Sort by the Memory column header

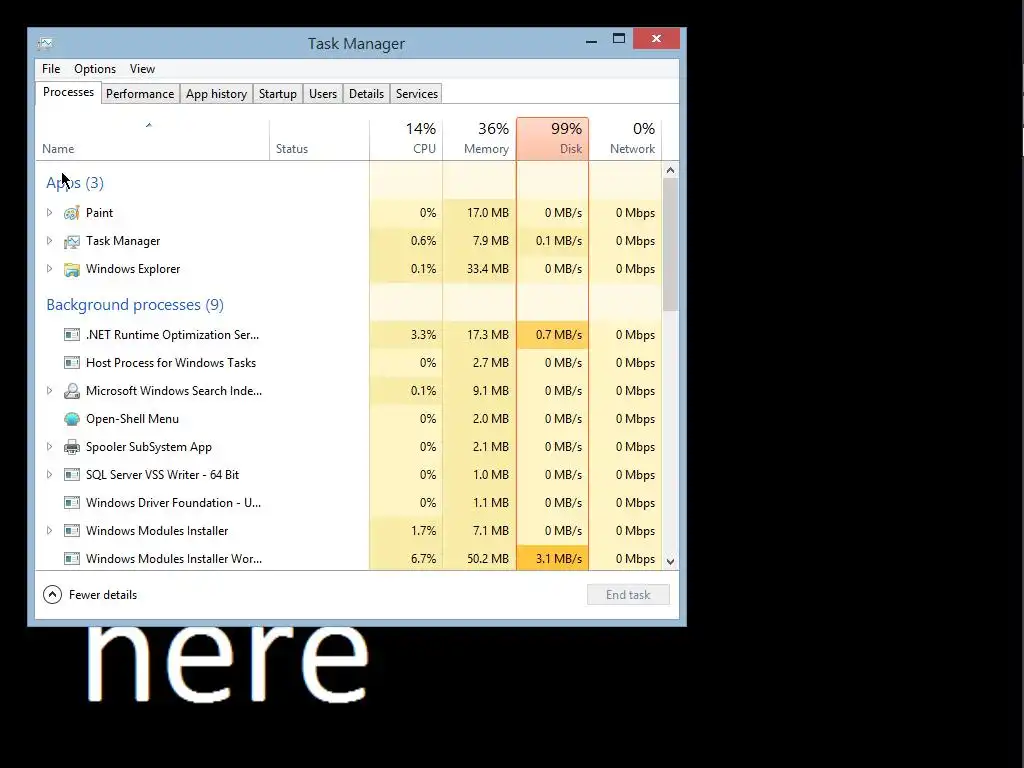[x=479, y=138]
